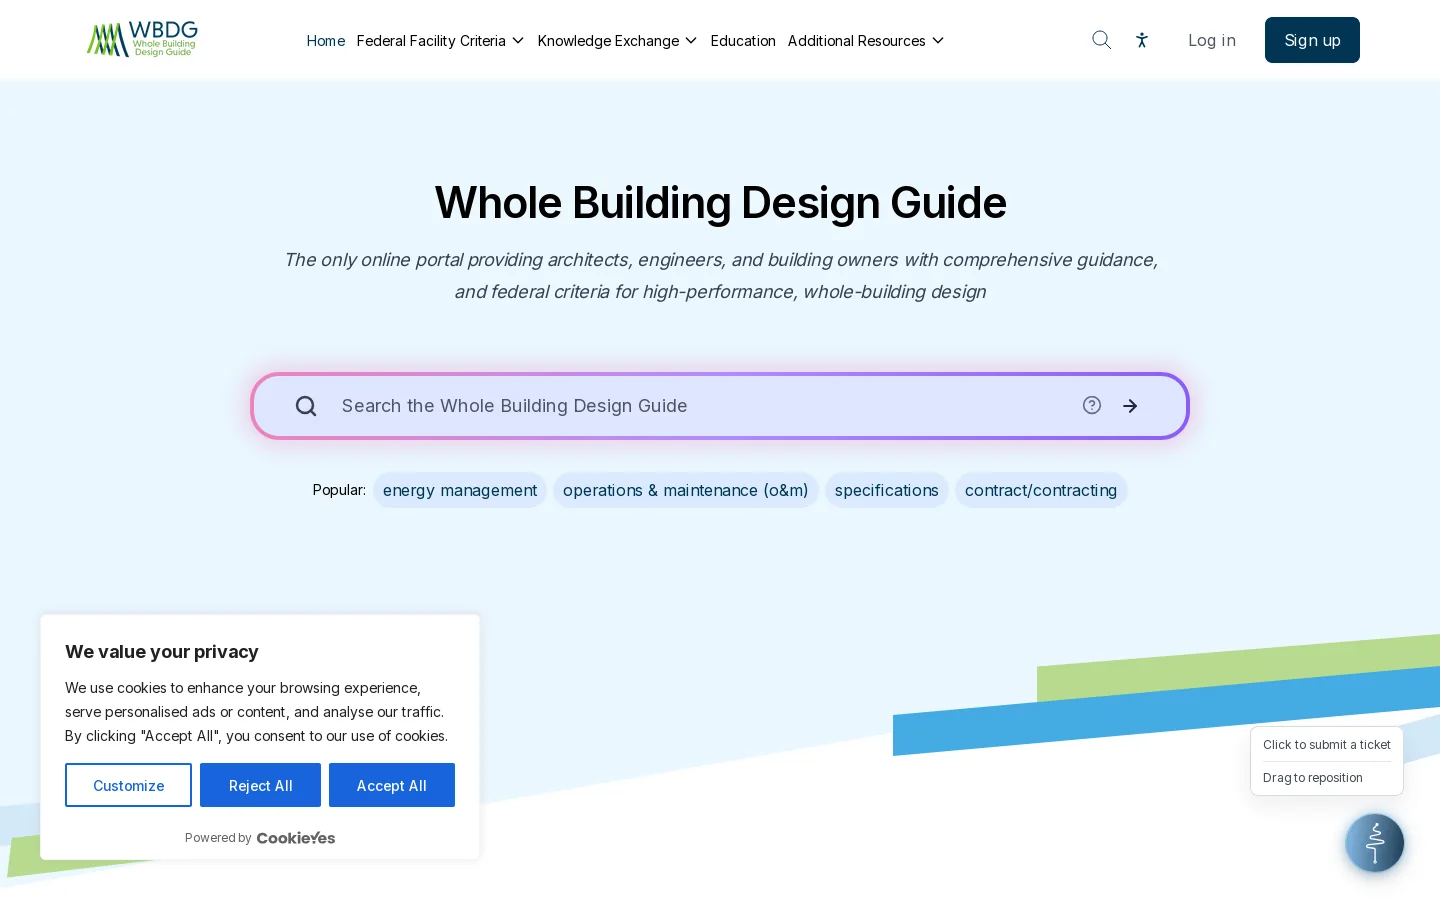Open the Education nav item
Screen dimensions: 1440x900
point(743,41)
